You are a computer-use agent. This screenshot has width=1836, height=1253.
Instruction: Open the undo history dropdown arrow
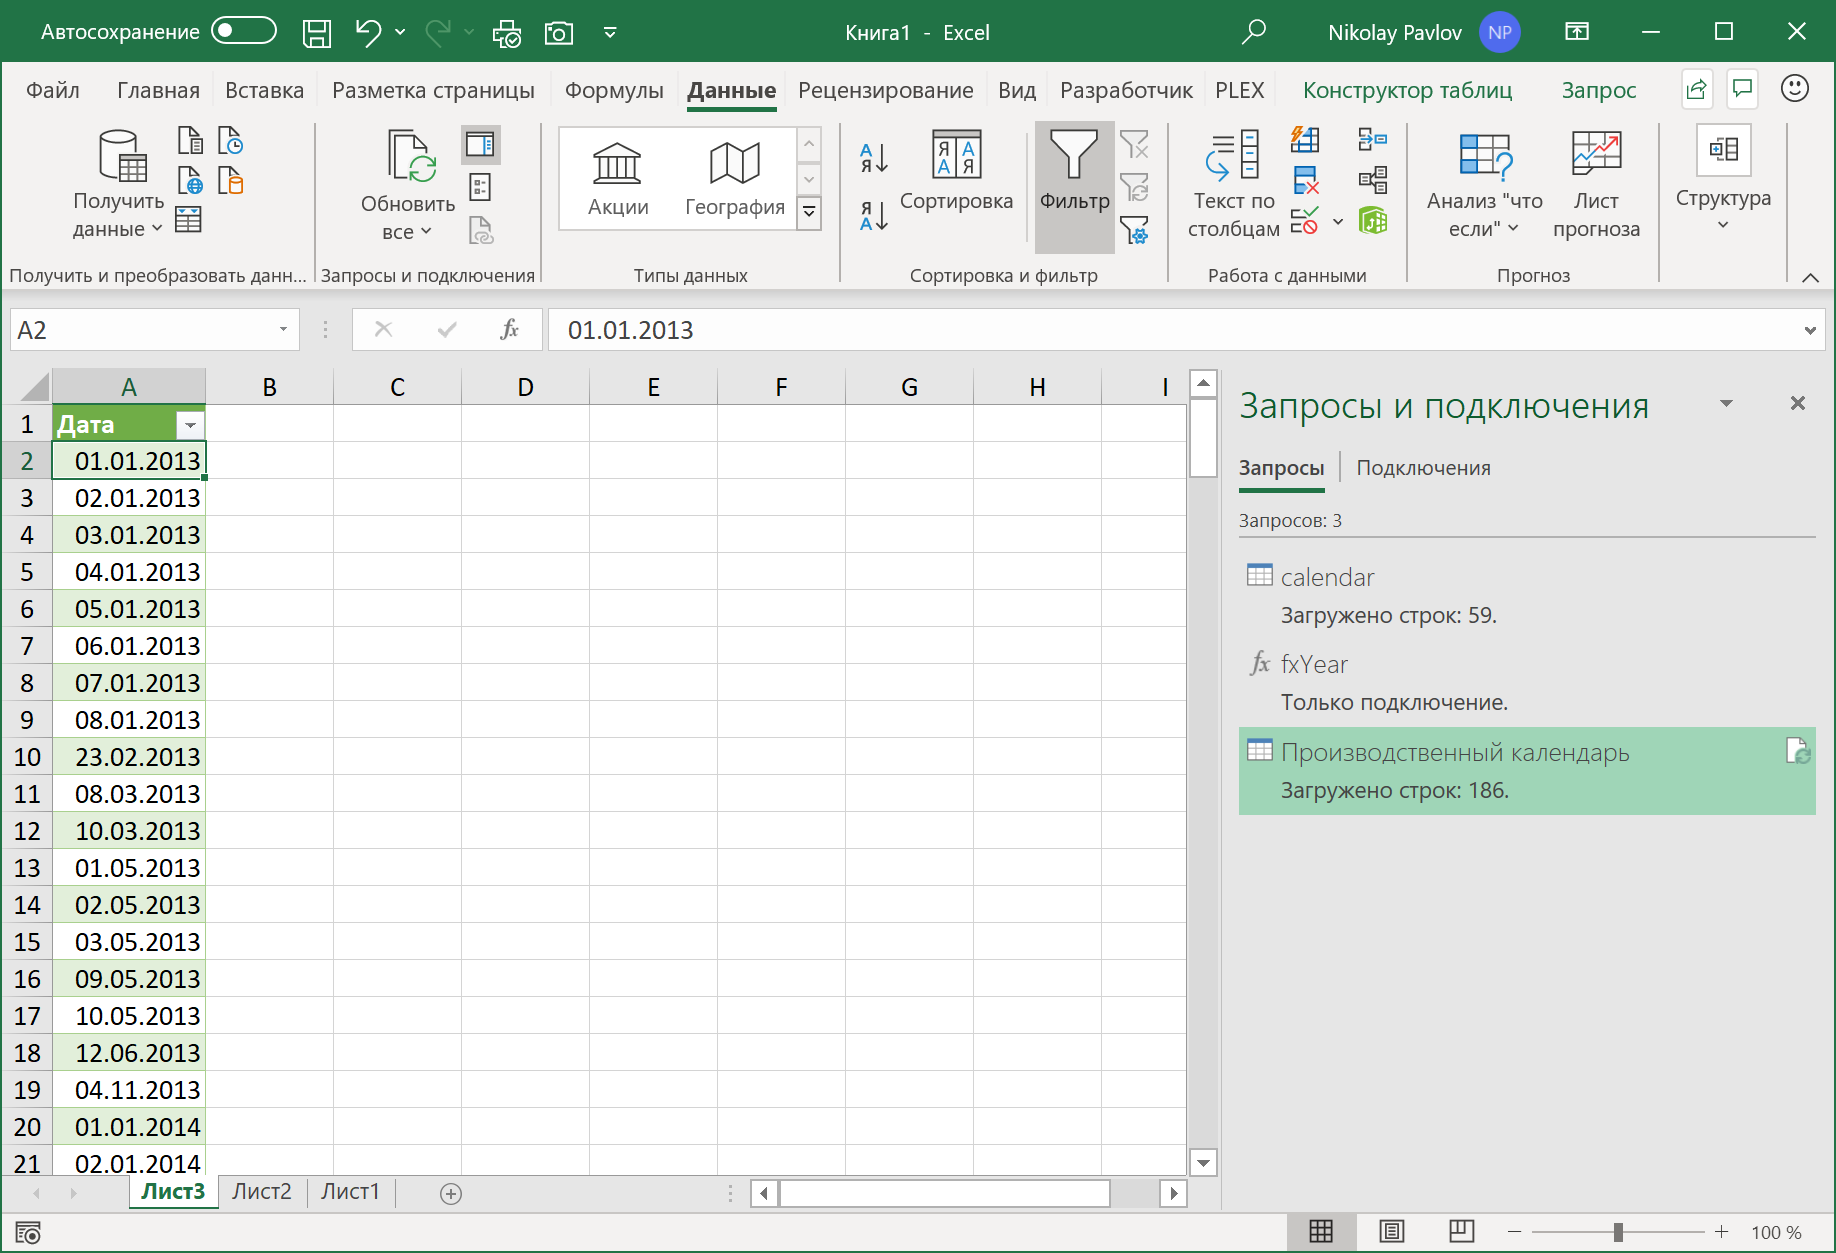coord(400,32)
